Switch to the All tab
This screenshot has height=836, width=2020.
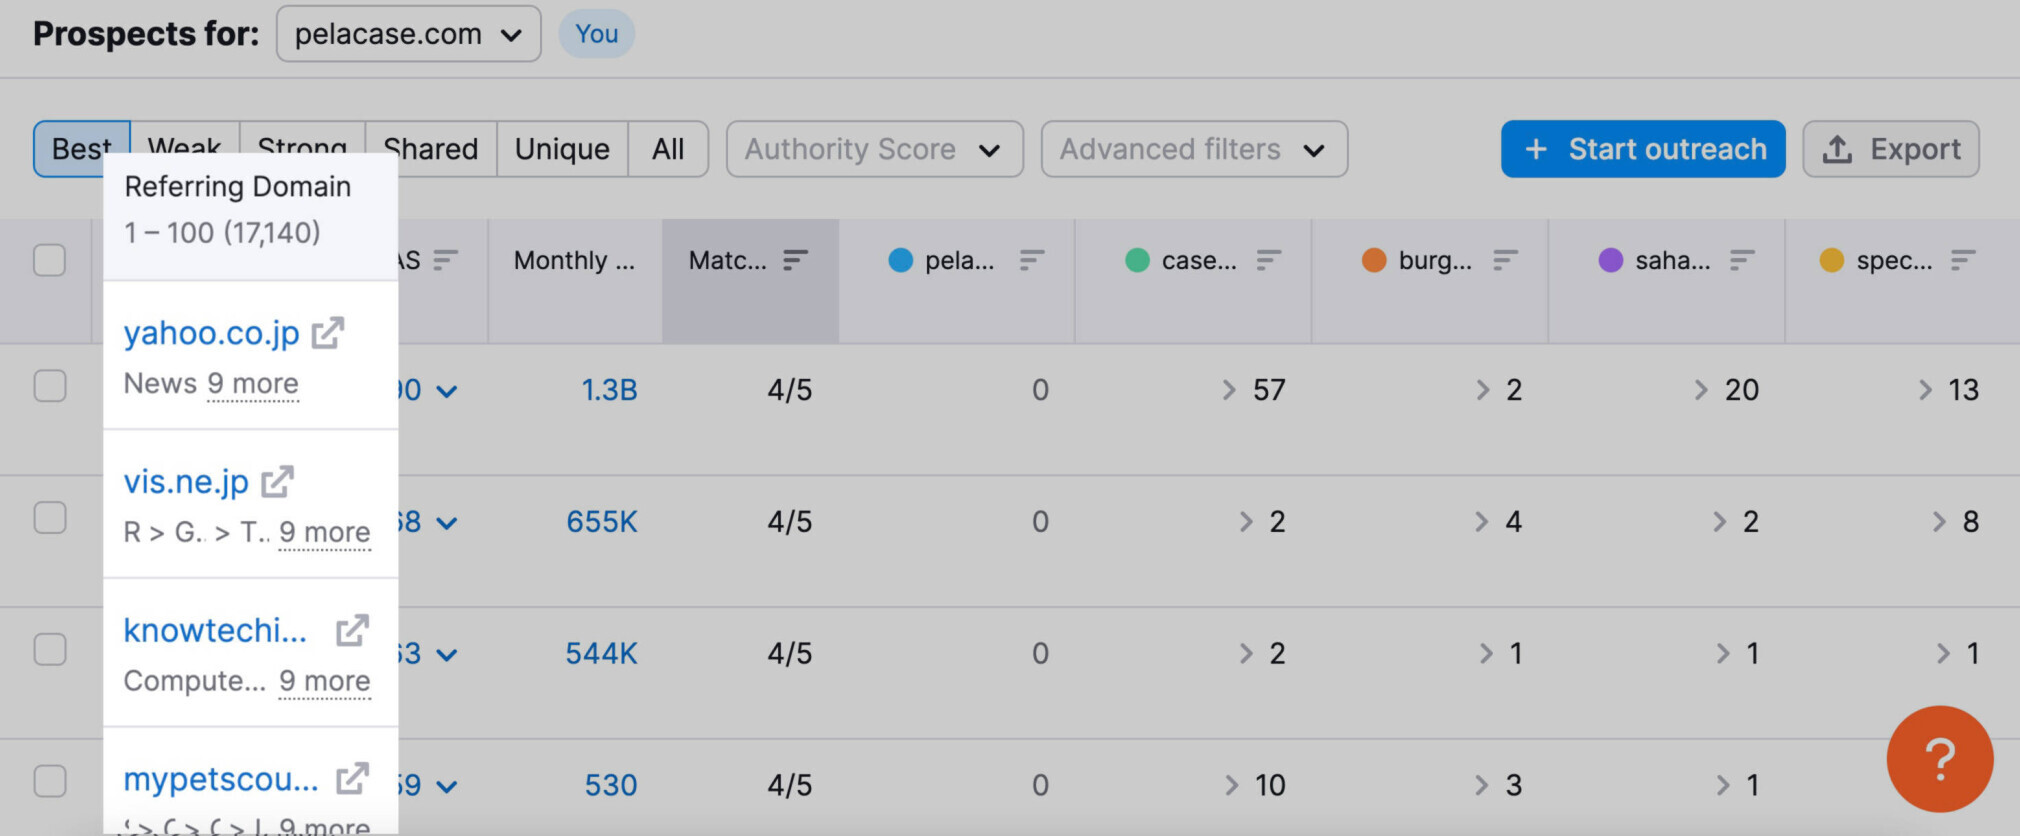(668, 149)
